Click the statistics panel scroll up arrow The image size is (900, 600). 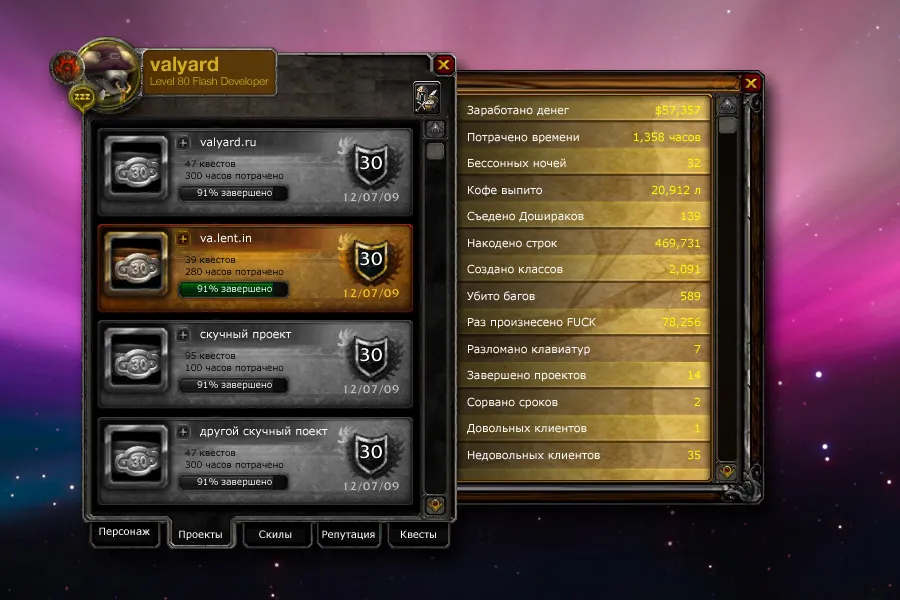tap(727, 106)
